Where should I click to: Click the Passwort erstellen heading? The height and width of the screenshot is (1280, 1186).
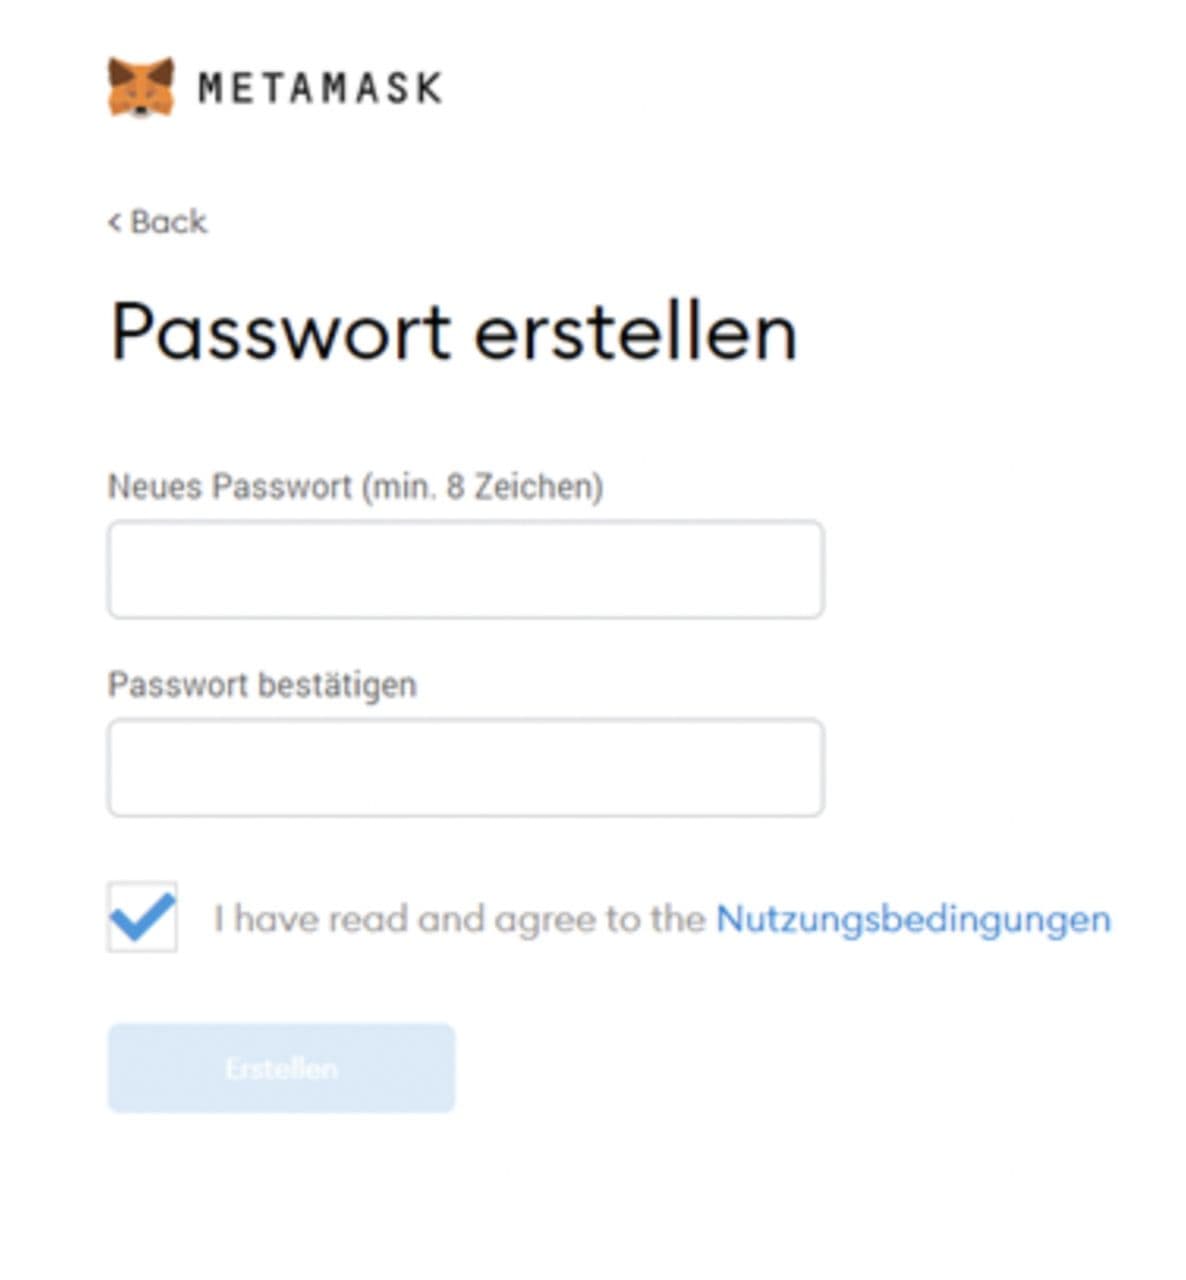453,332
